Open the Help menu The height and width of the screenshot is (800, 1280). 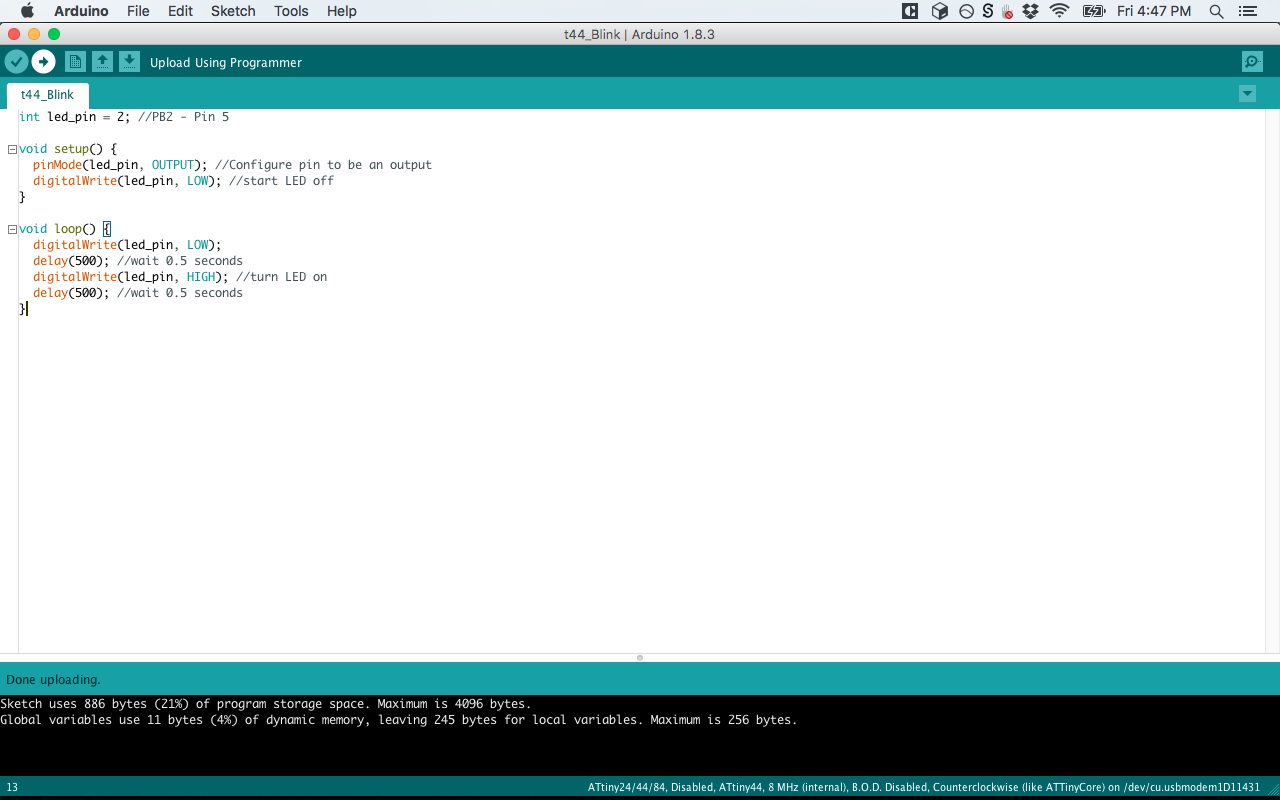click(x=342, y=11)
